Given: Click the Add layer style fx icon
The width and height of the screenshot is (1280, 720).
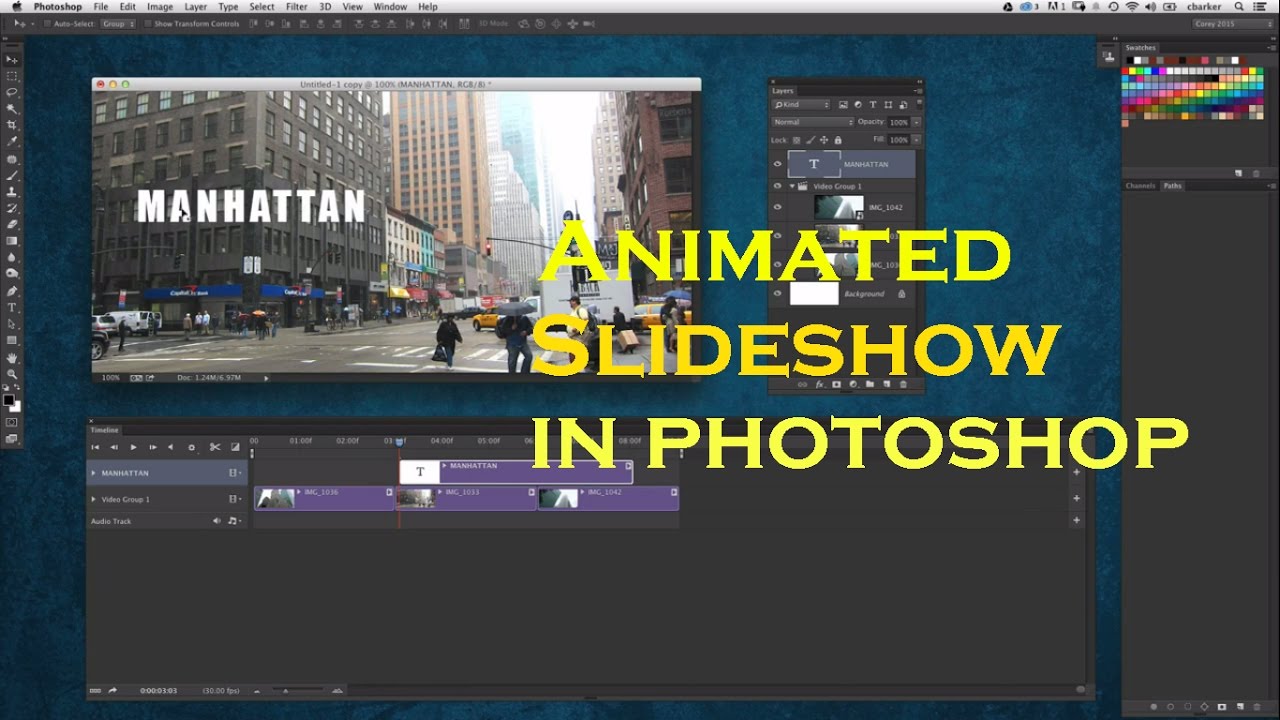Looking at the screenshot, I should pos(819,384).
